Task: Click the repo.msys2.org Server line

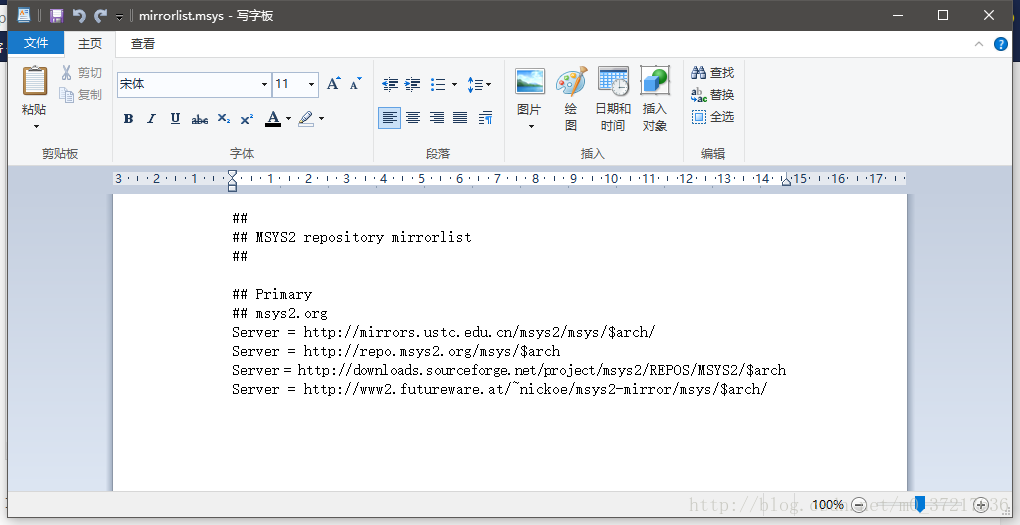Action: 396,351
